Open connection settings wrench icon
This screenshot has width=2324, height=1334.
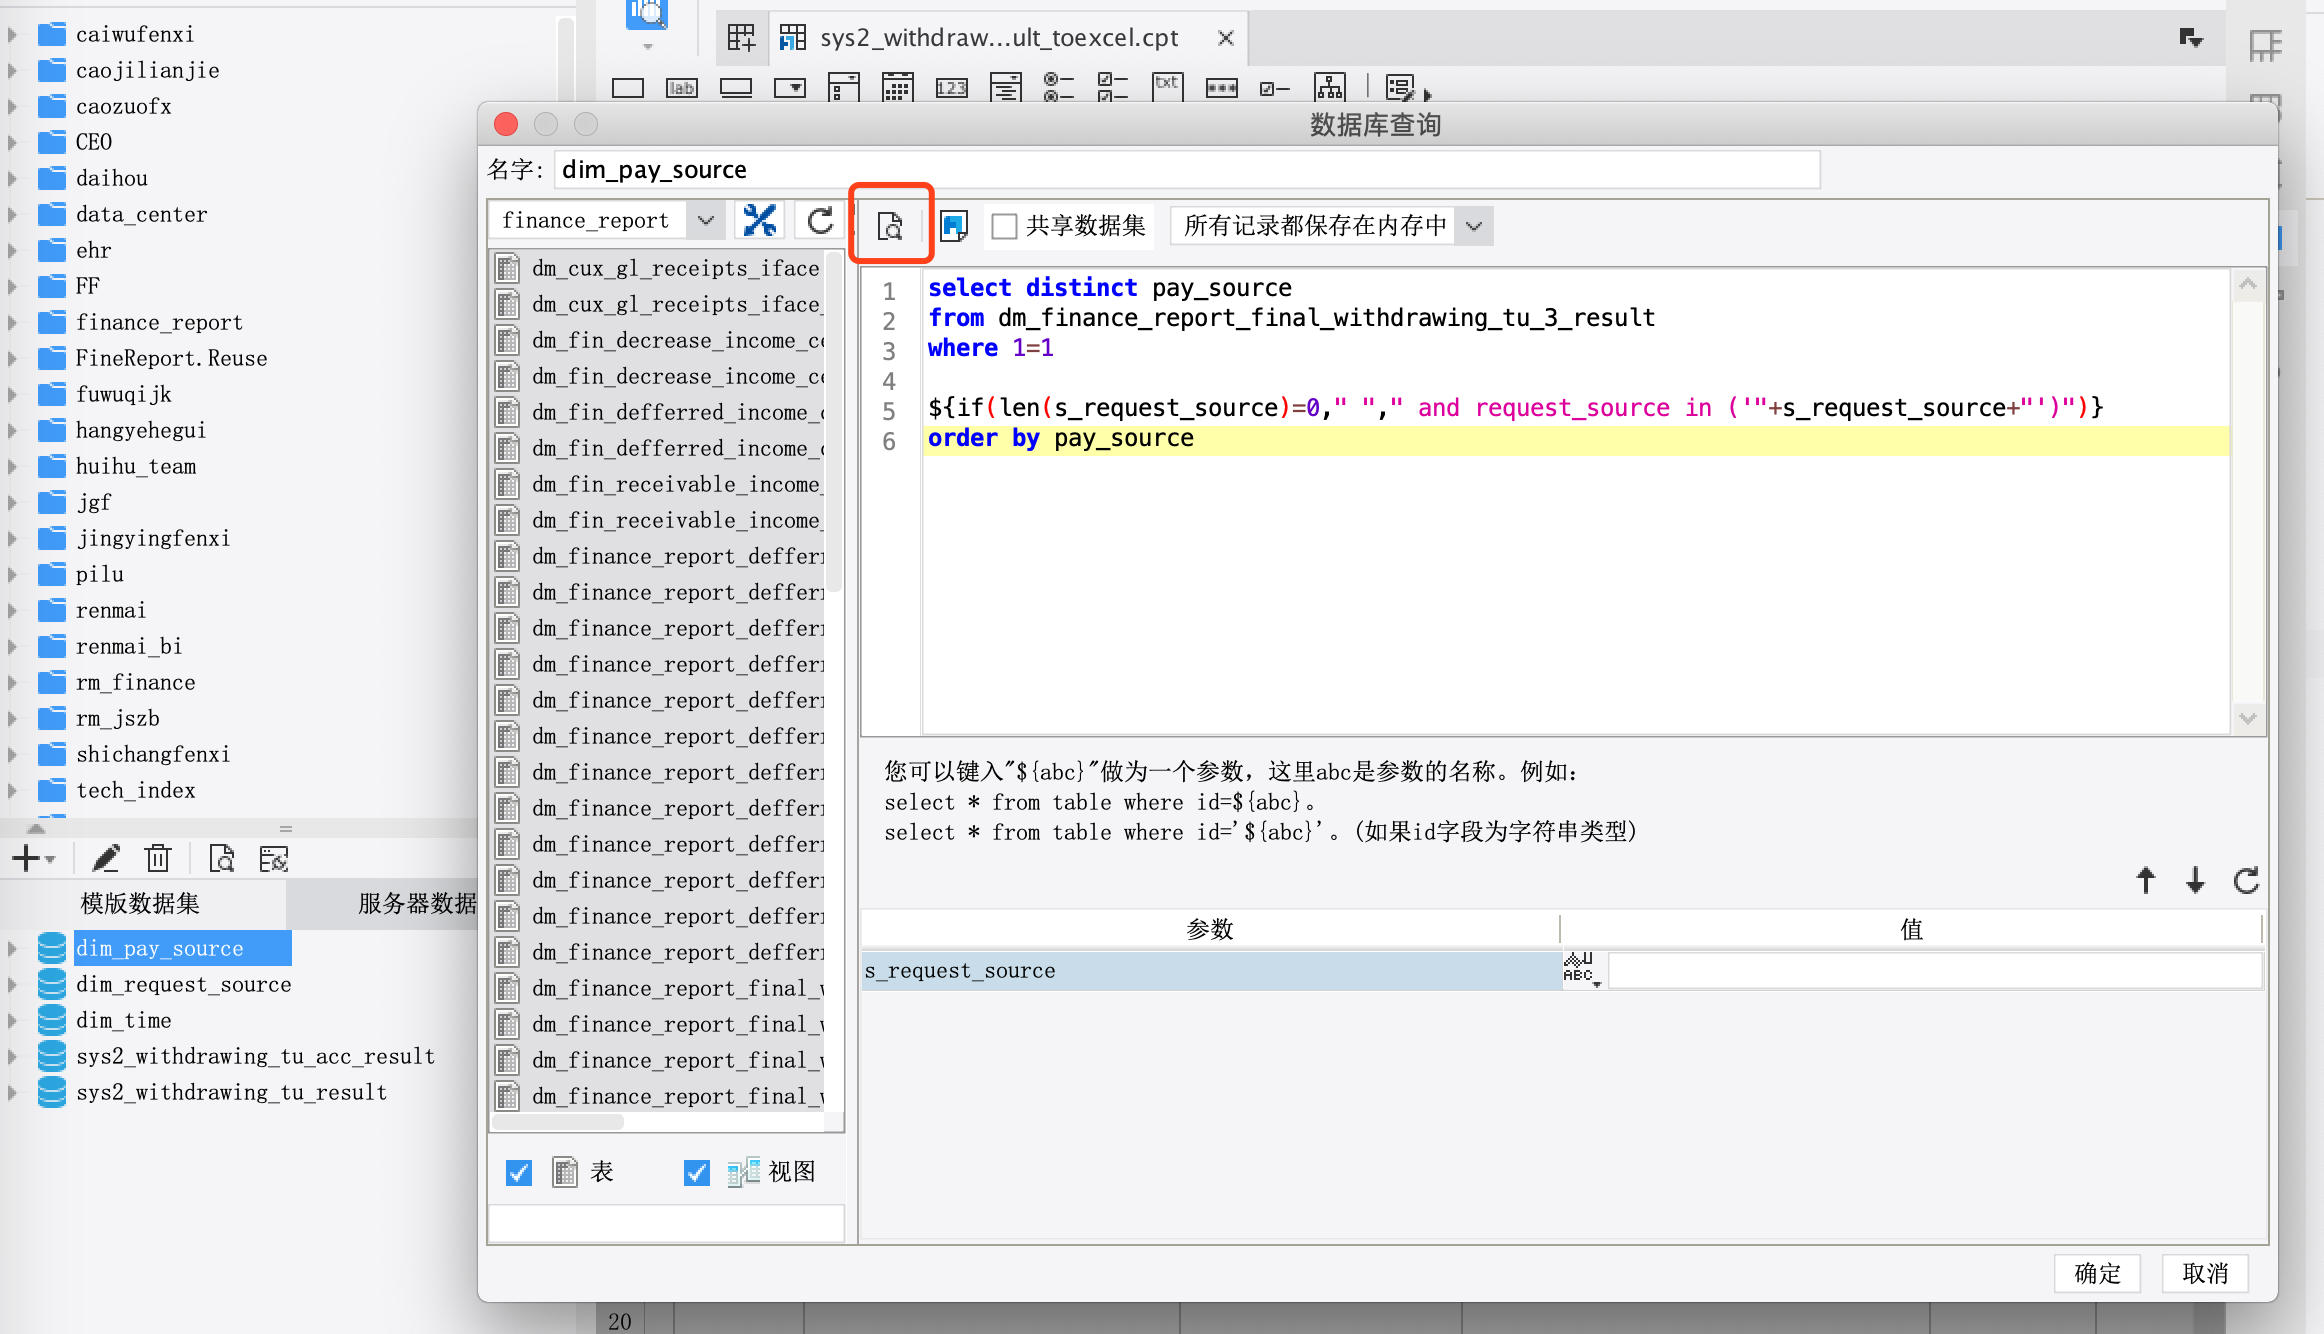click(760, 221)
